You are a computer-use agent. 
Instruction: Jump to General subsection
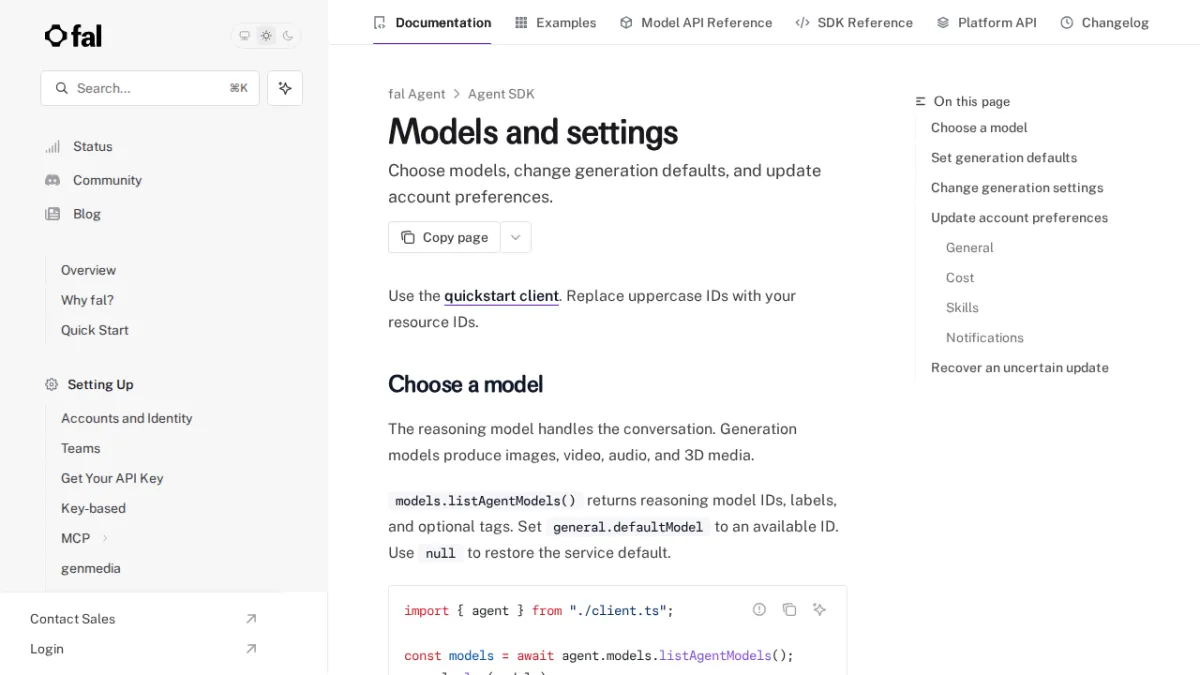click(x=970, y=248)
